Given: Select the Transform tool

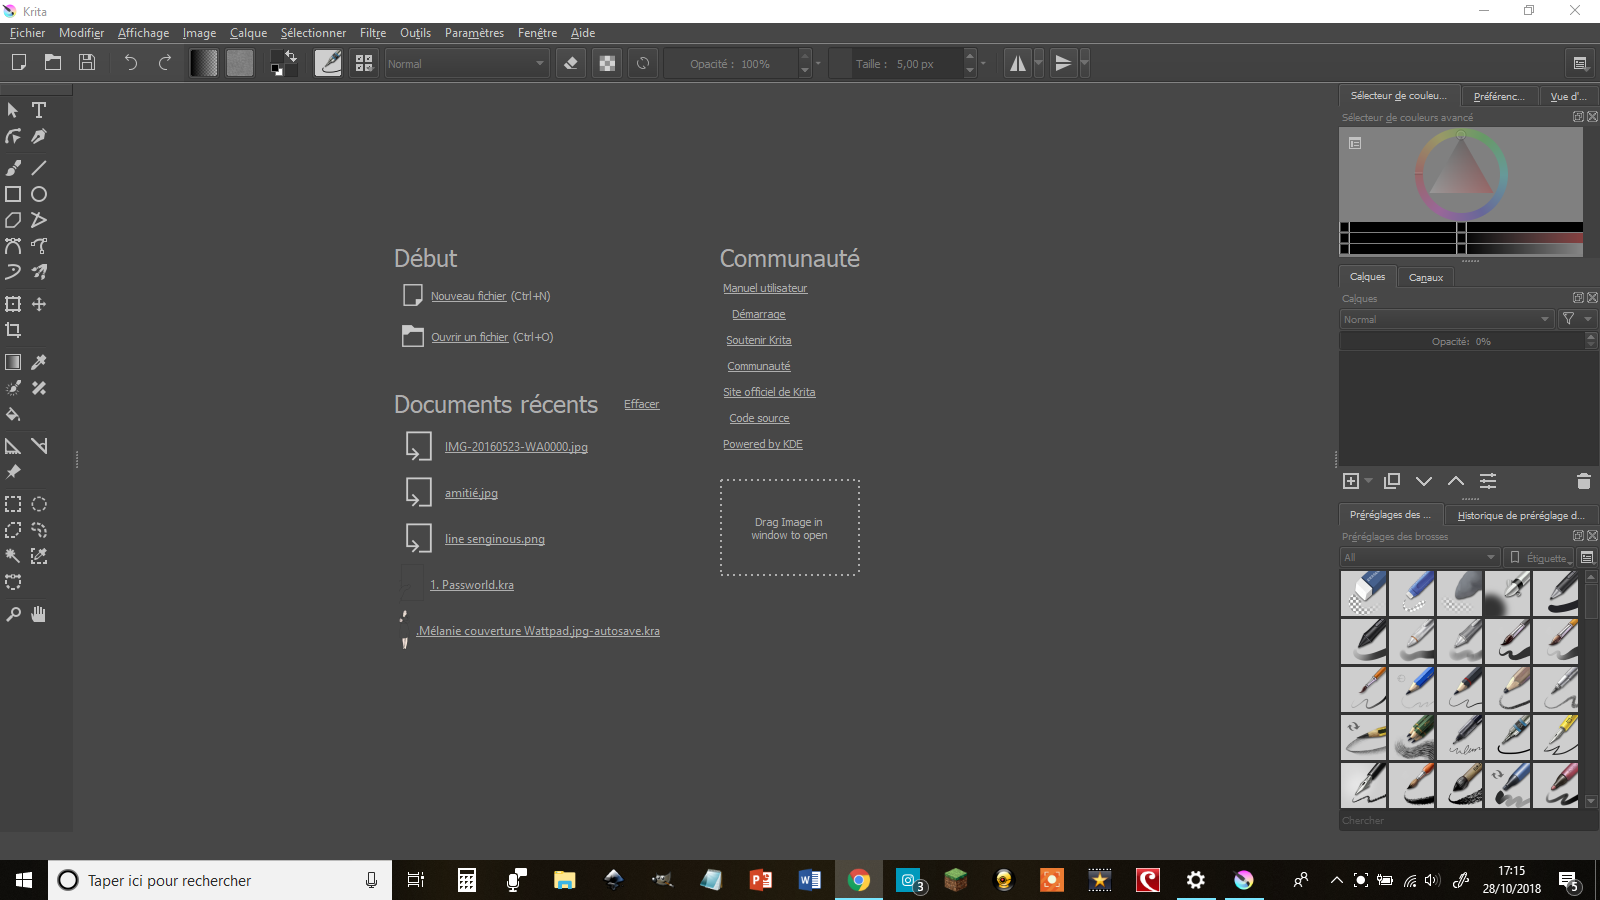Looking at the screenshot, I should [13, 304].
